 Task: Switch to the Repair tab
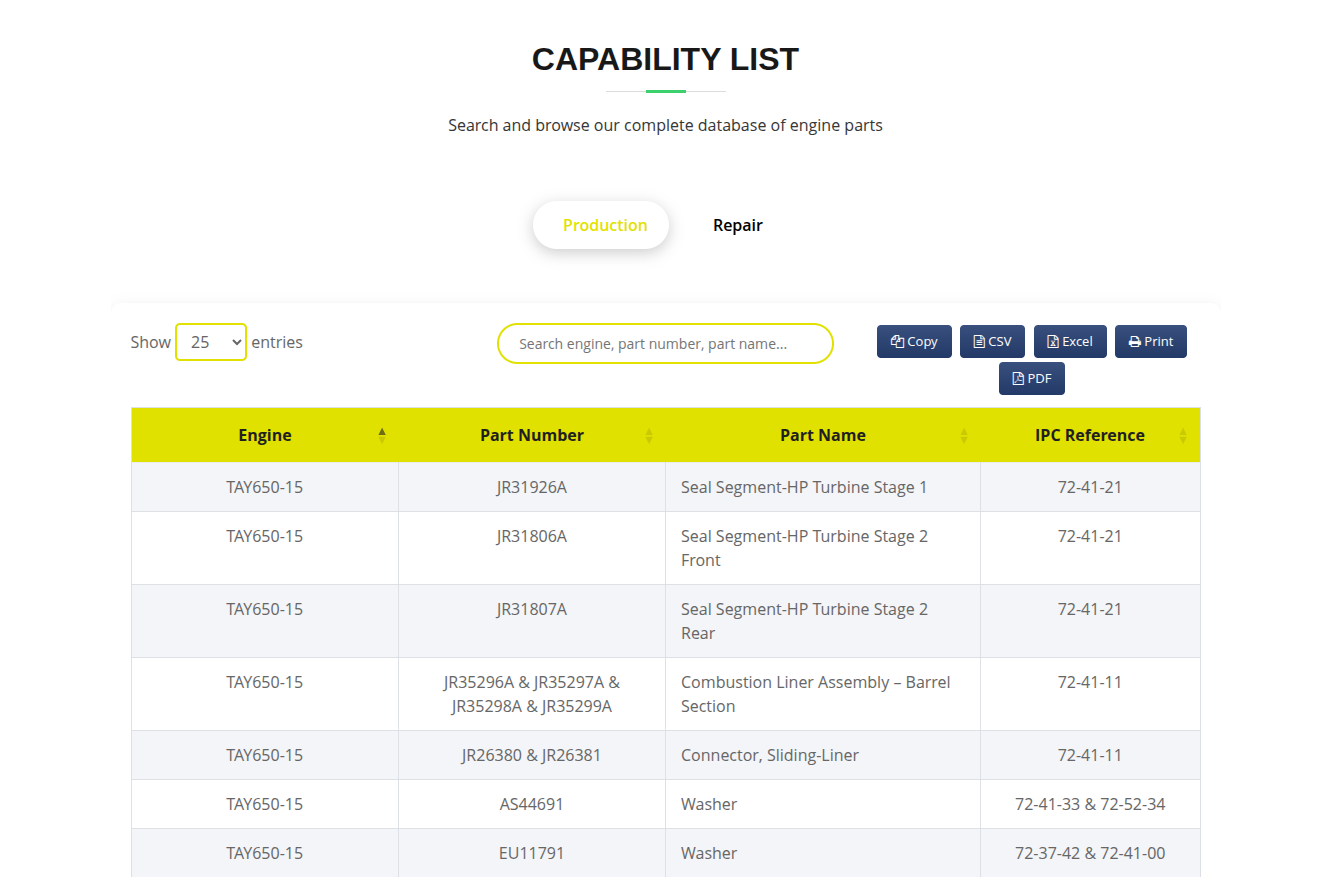tap(738, 225)
